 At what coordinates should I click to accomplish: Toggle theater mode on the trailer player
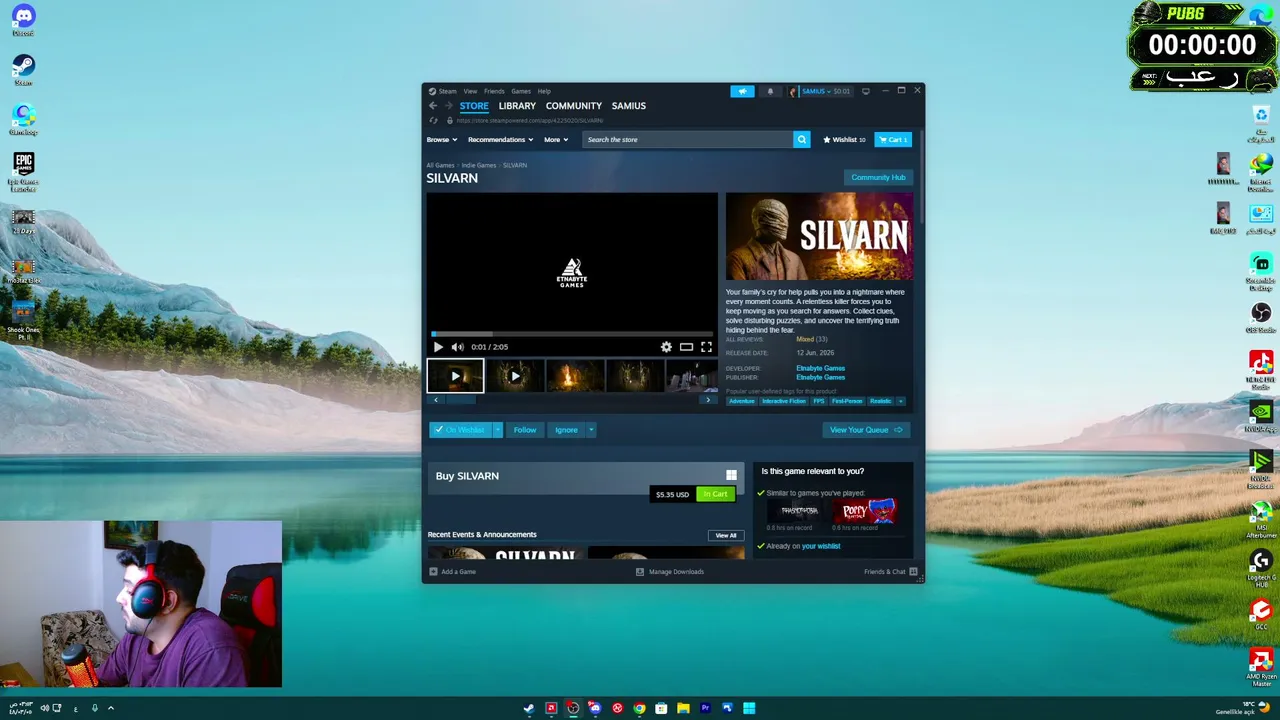686,347
